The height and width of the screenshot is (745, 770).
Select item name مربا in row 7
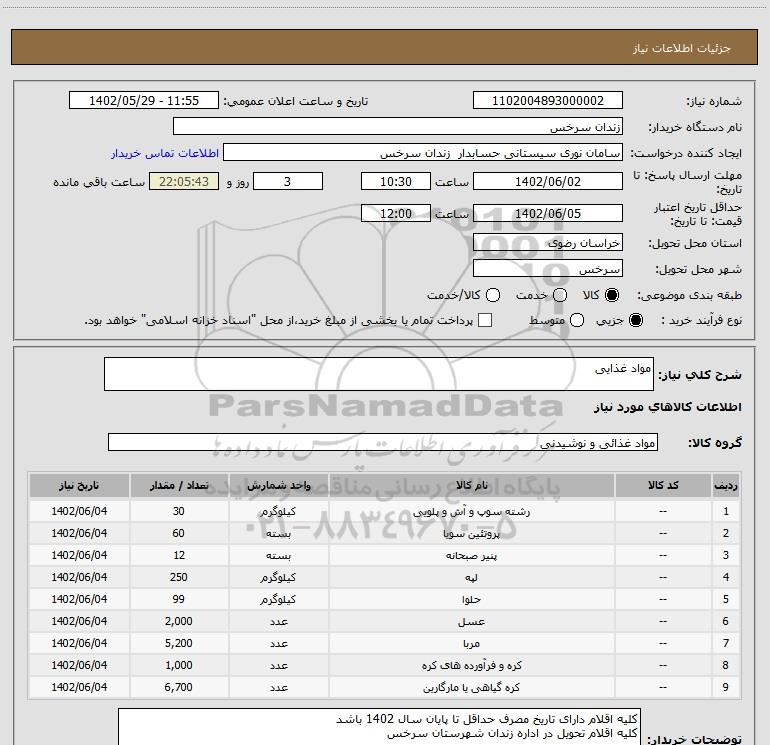tap(471, 643)
